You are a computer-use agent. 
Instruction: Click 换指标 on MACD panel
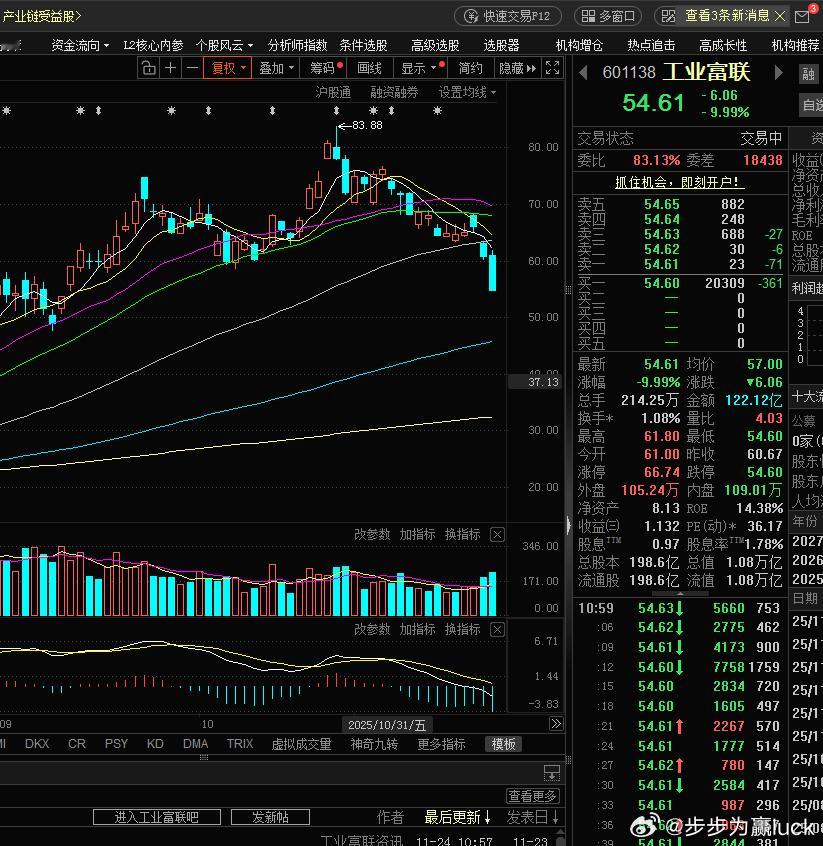click(462, 630)
